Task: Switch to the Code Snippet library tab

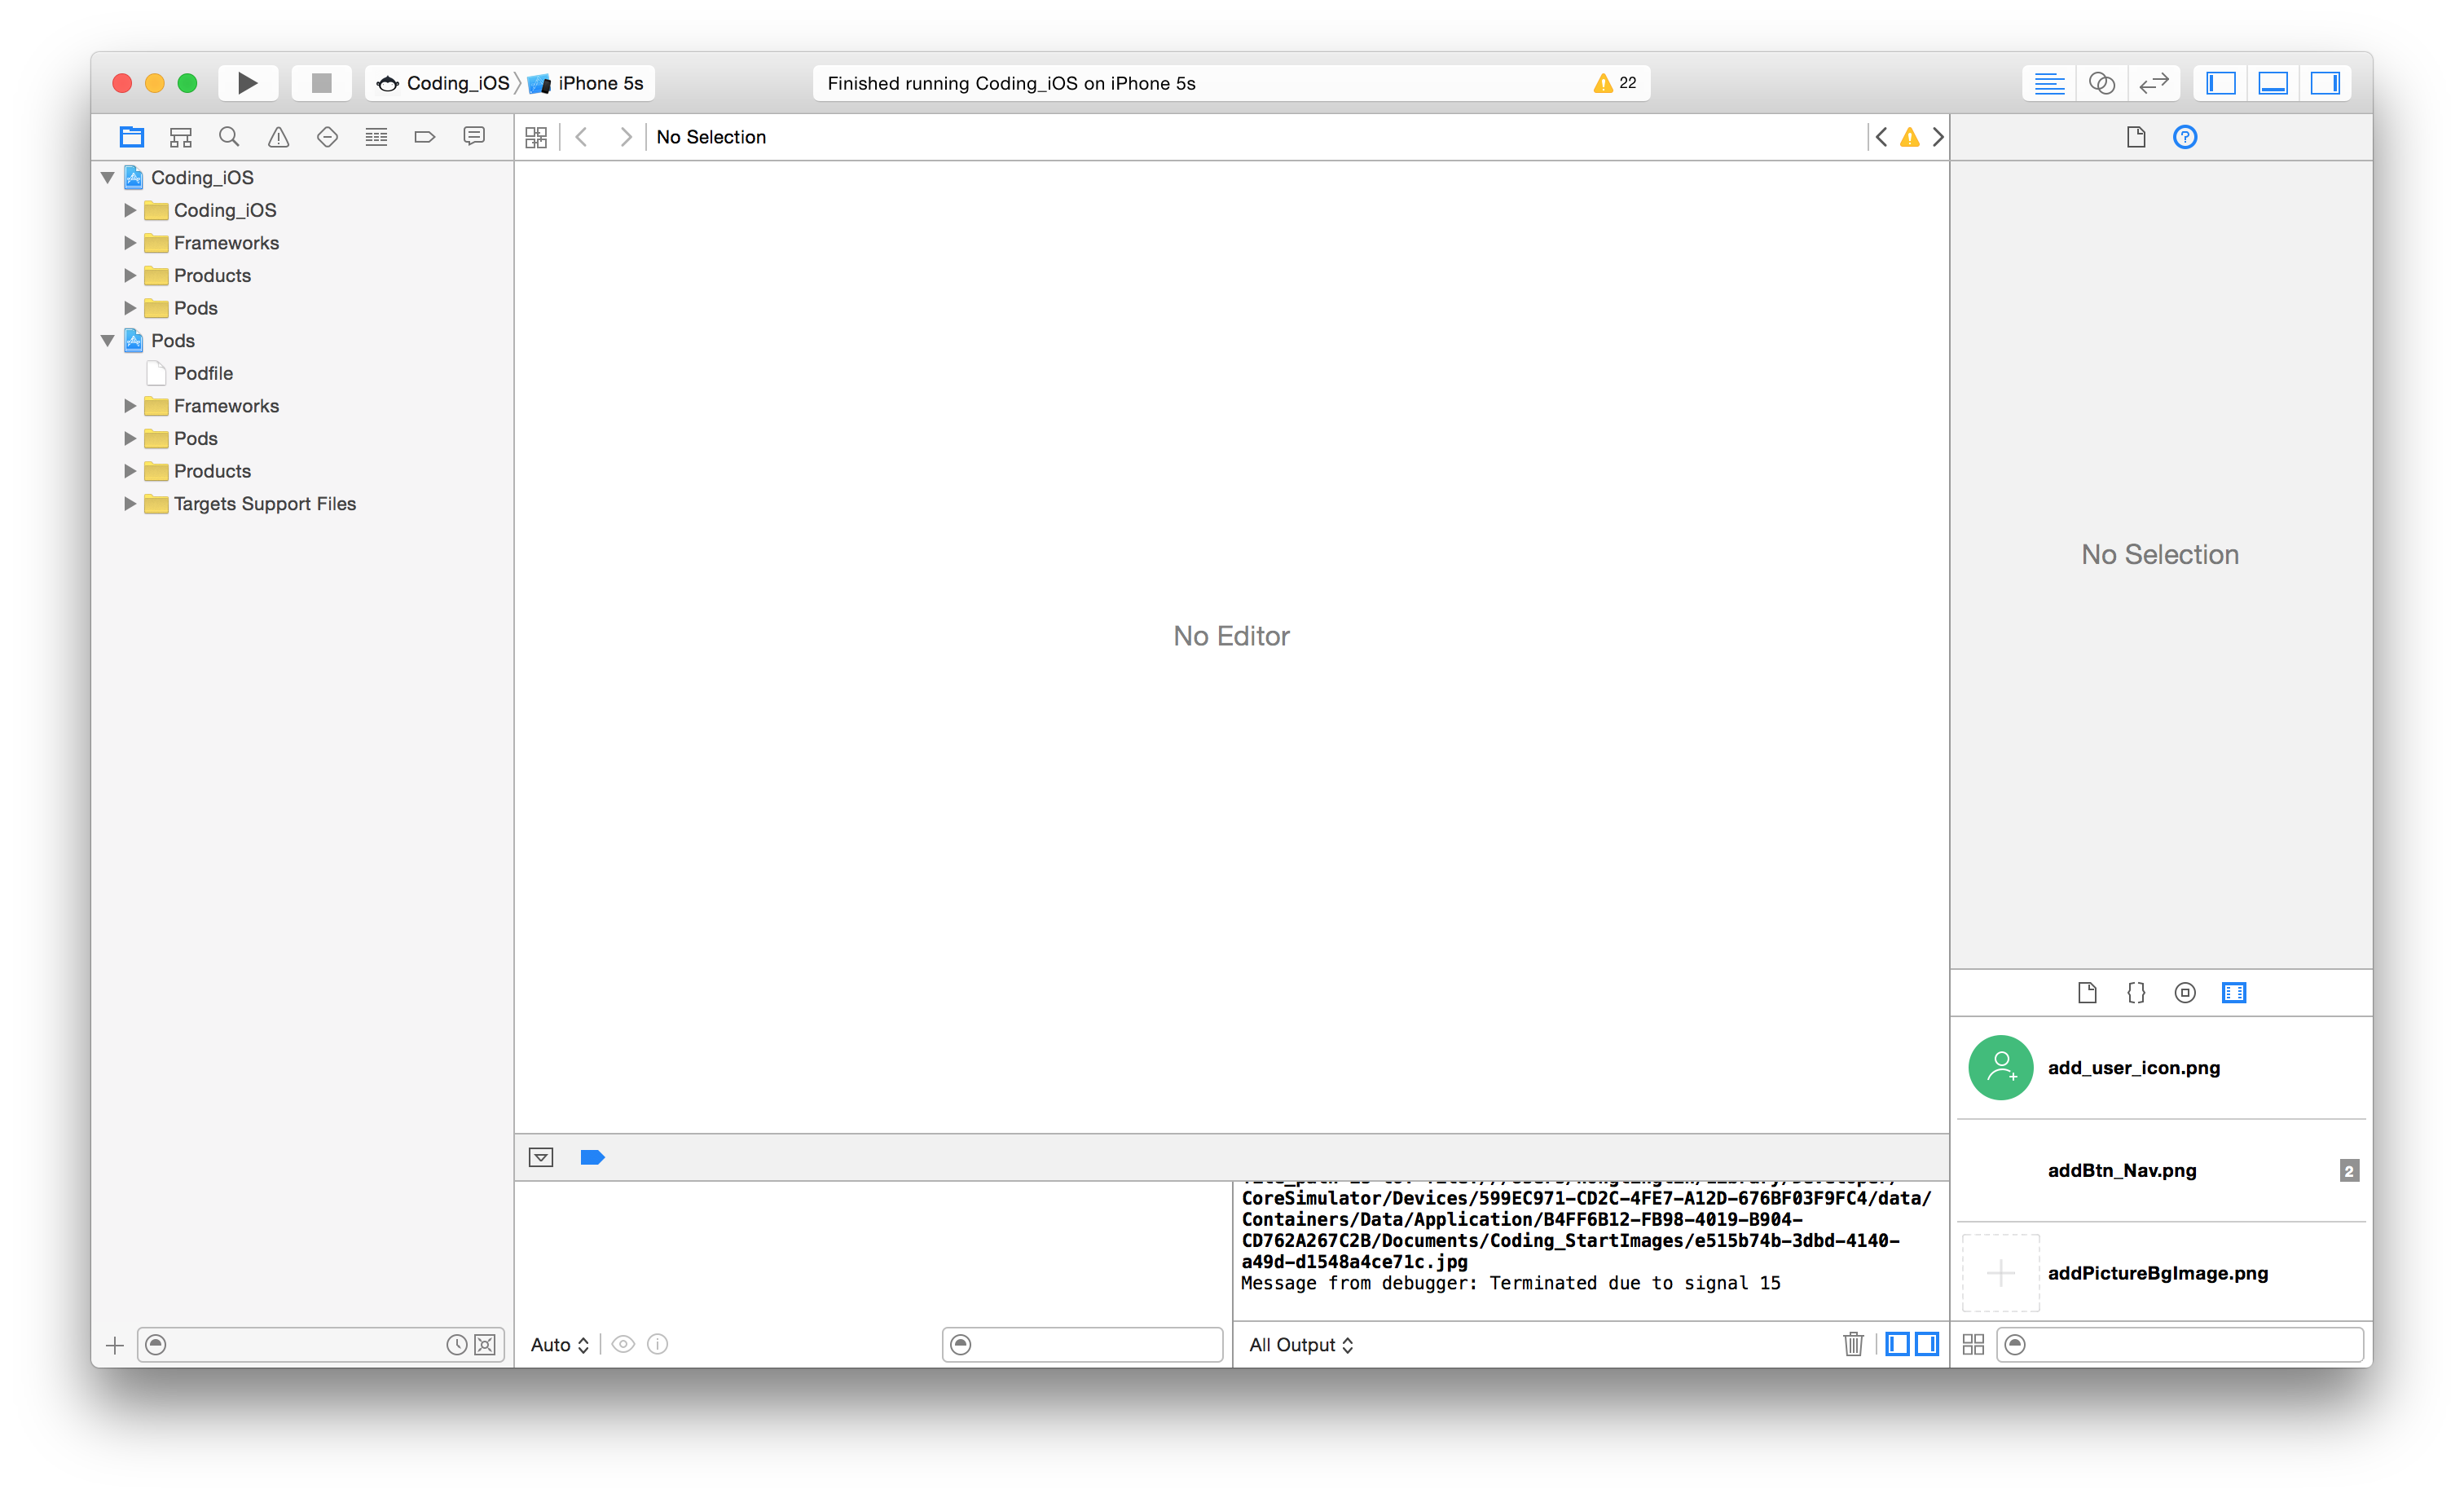Action: pos(2136,993)
